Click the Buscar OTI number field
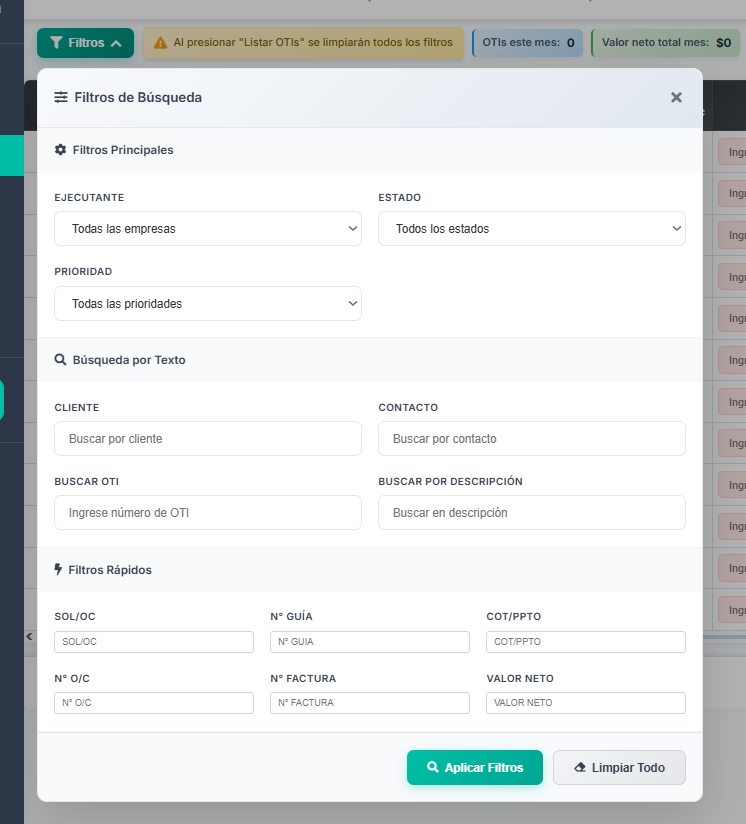Viewport: 746px width, 824px height. click(x=208, y=513)
